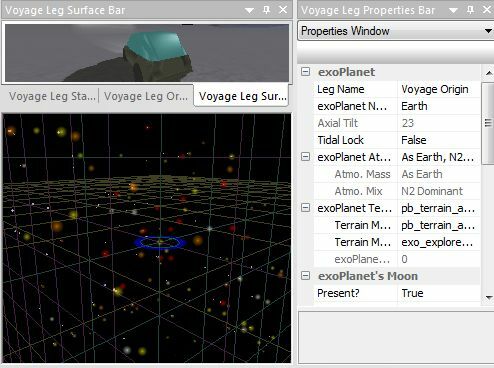Click the properties scrollbar down arrow
Screen dimensions: 494x368
(489, 297)
